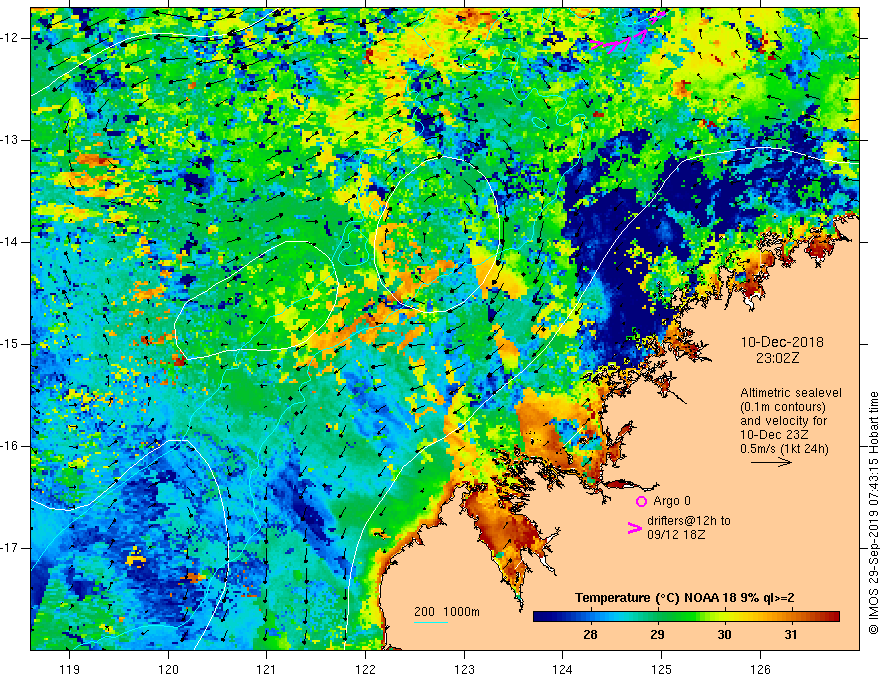Viewport: 880px width, 680px height.
Task: Click the time label 23:02Z
Action: [x=777, y=358]
